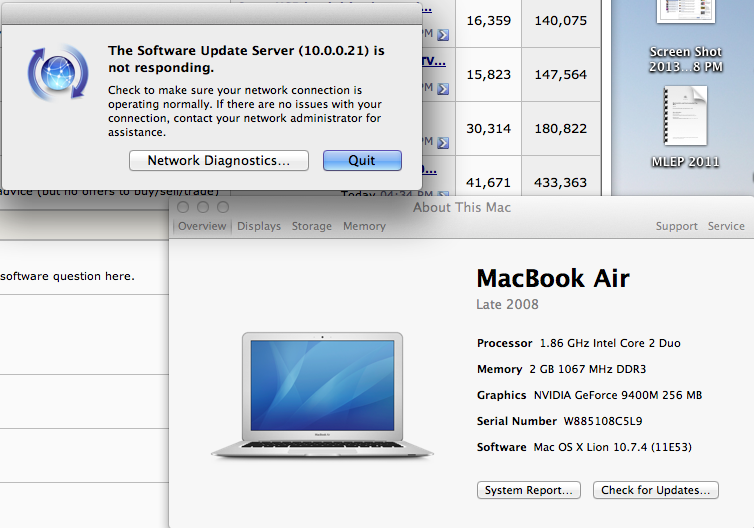
Task: Open System Report in About This Mac
Action: 528,490
